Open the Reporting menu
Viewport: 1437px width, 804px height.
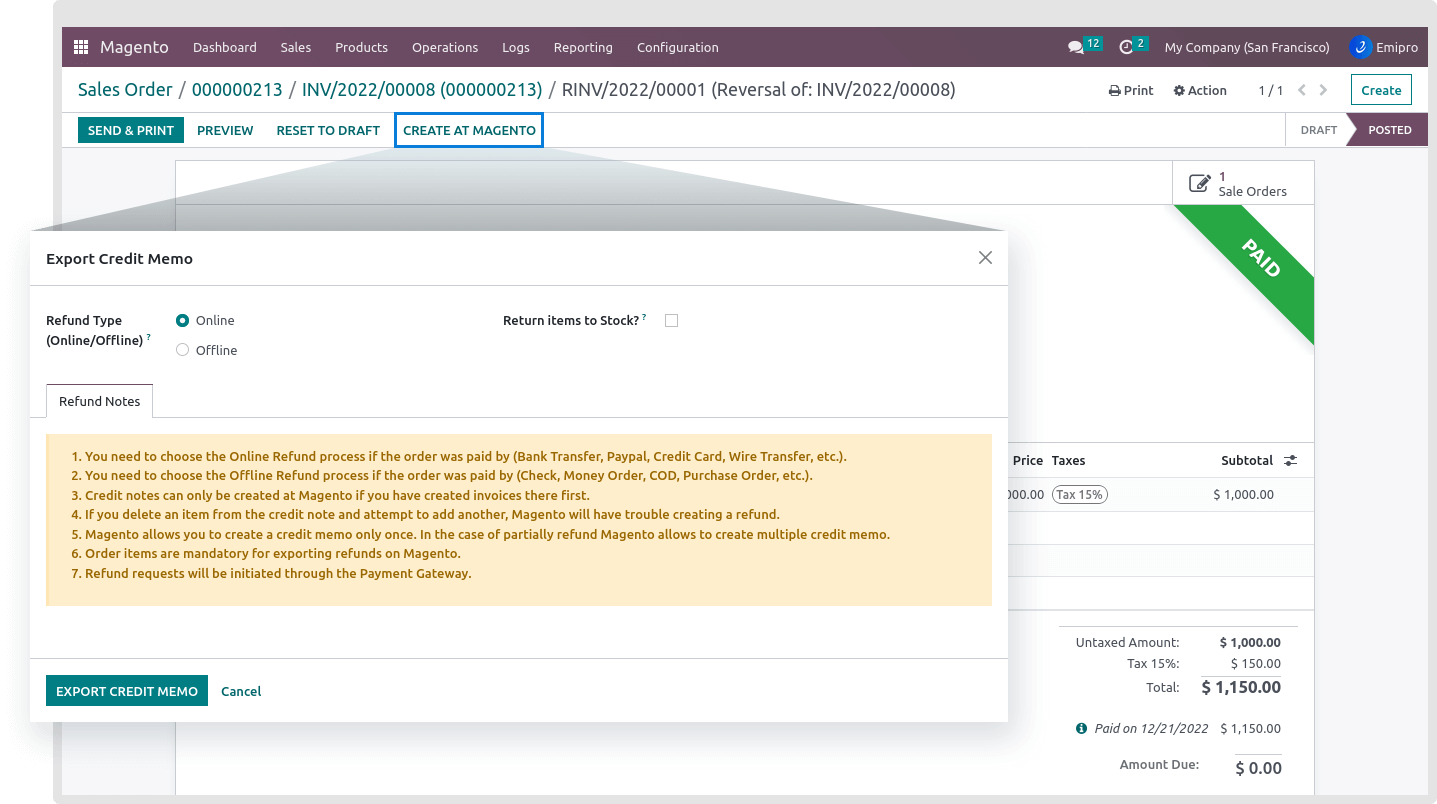click(x=583, y=47)
